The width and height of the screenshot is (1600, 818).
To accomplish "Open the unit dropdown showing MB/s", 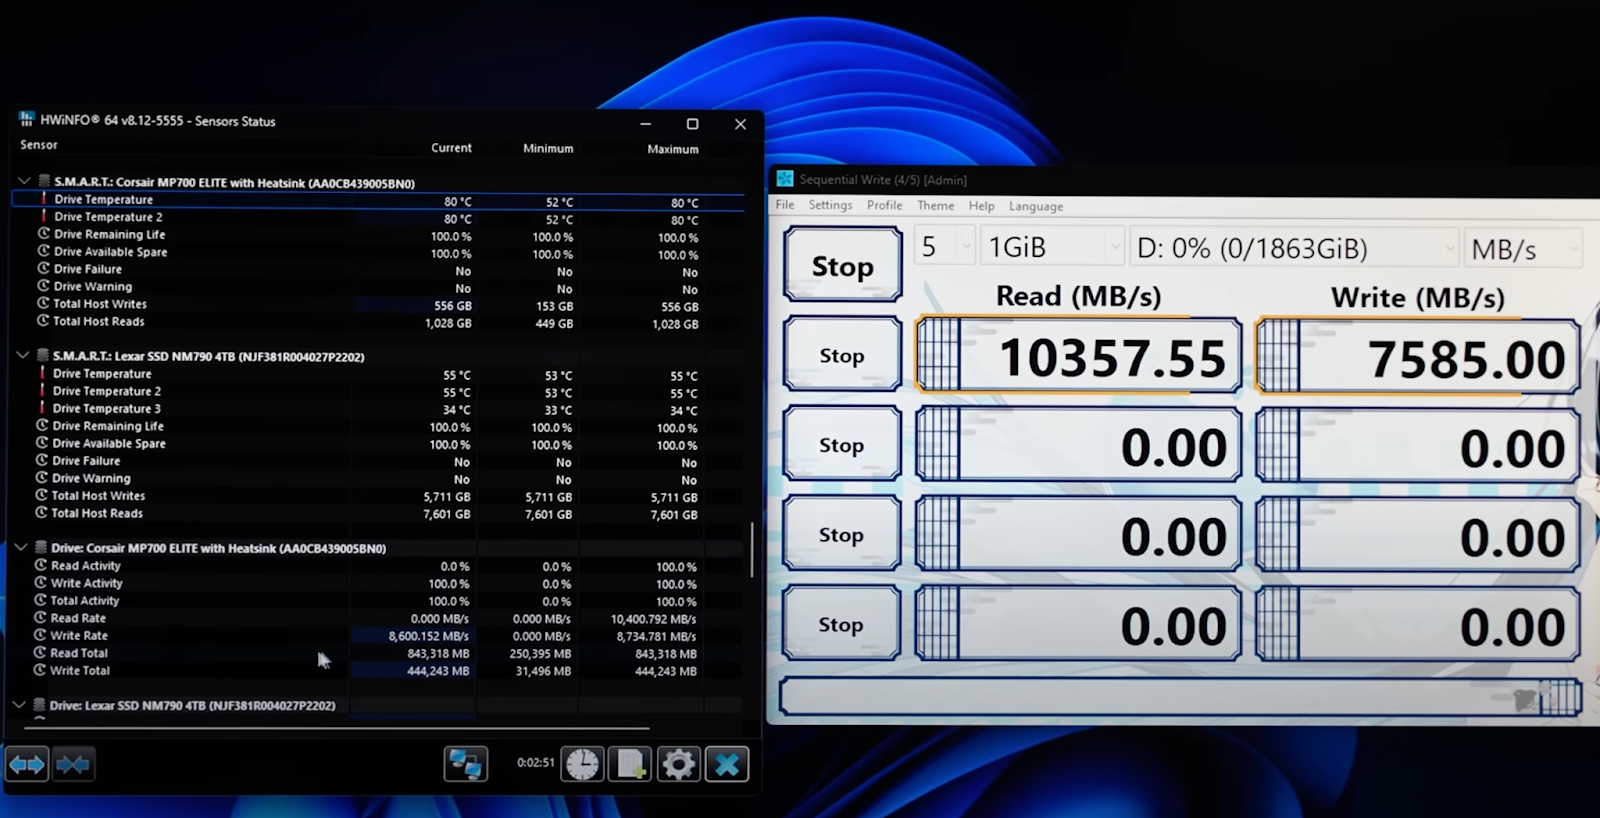I will pos(1524,249).
